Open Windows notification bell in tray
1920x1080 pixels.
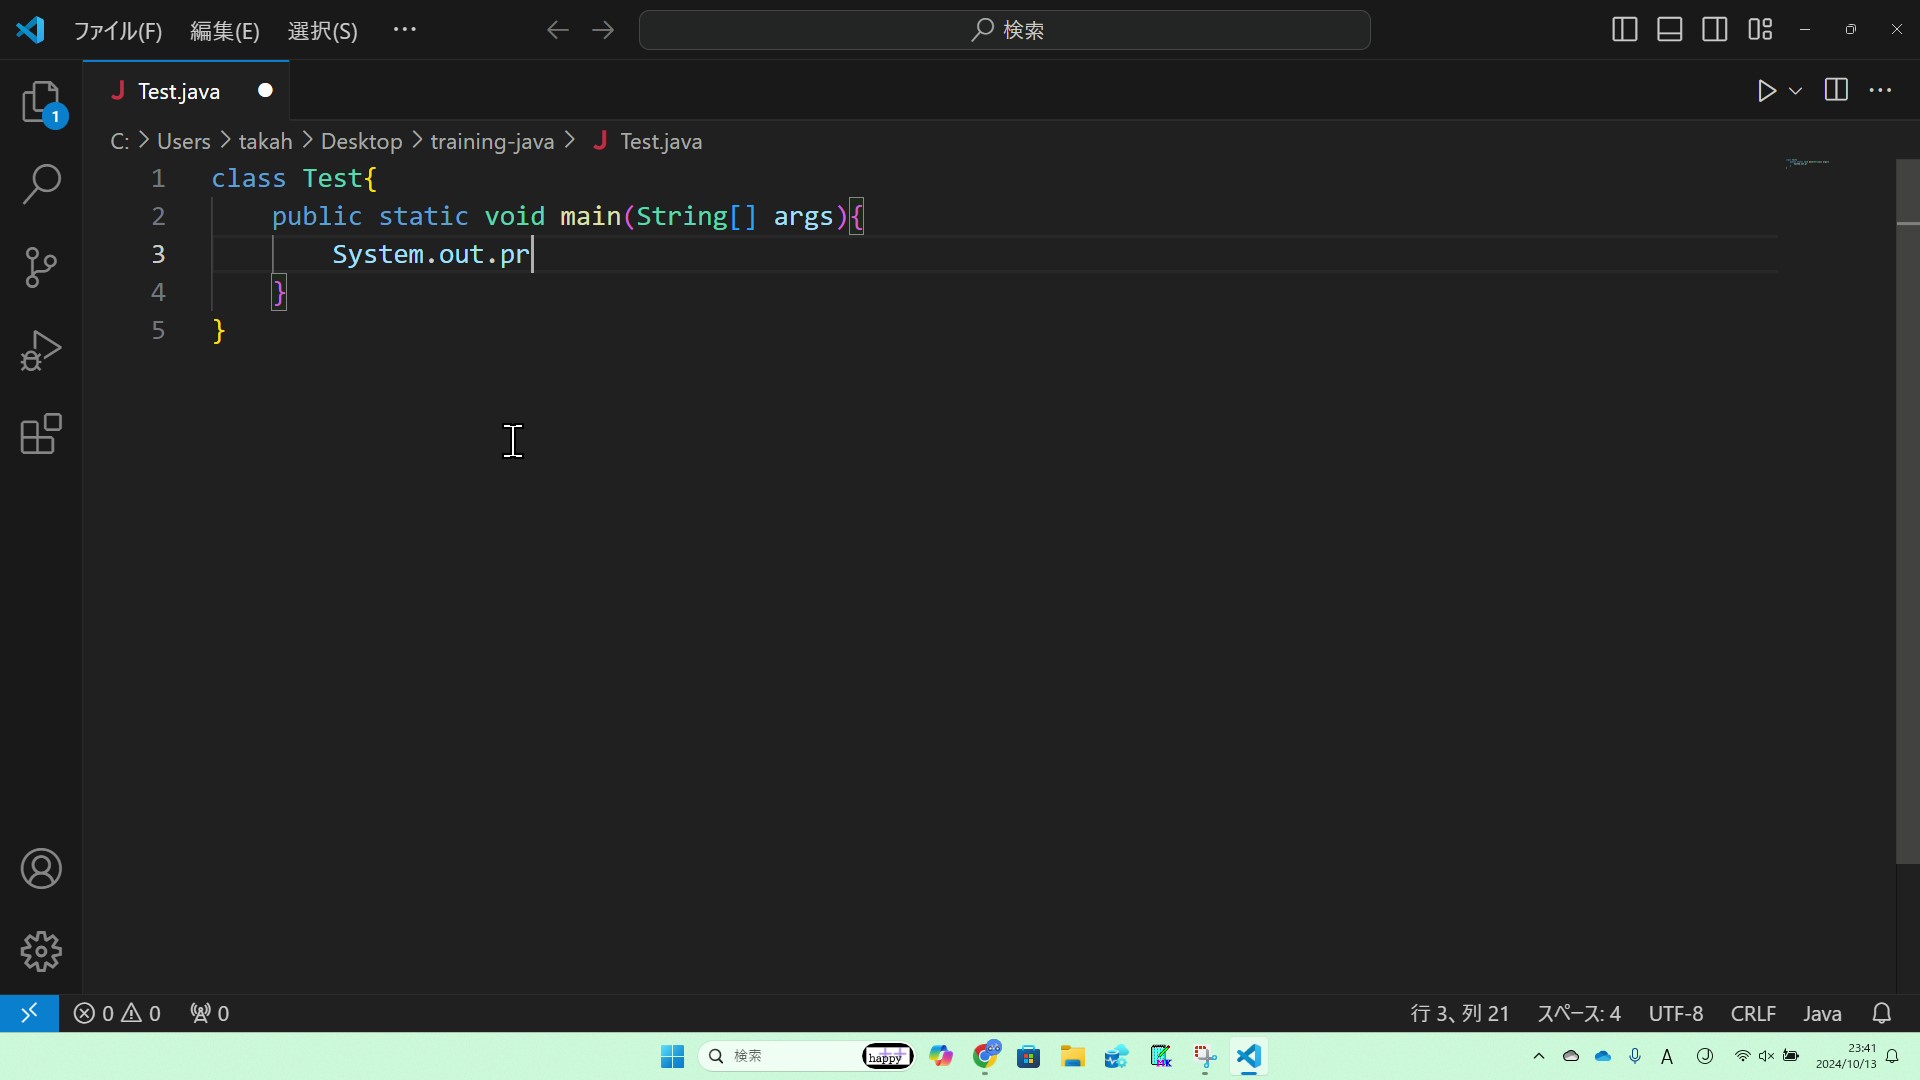[1892, 1056]
